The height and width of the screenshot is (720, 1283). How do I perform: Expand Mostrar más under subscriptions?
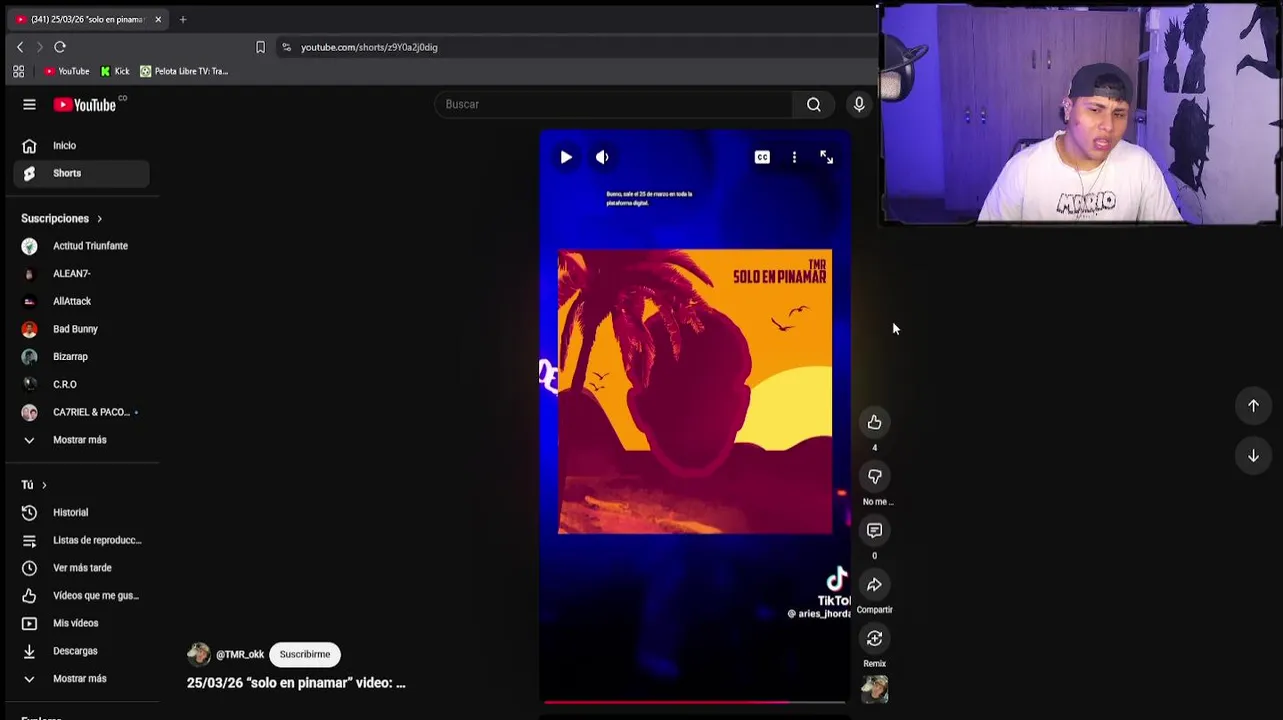coord(82,440)
